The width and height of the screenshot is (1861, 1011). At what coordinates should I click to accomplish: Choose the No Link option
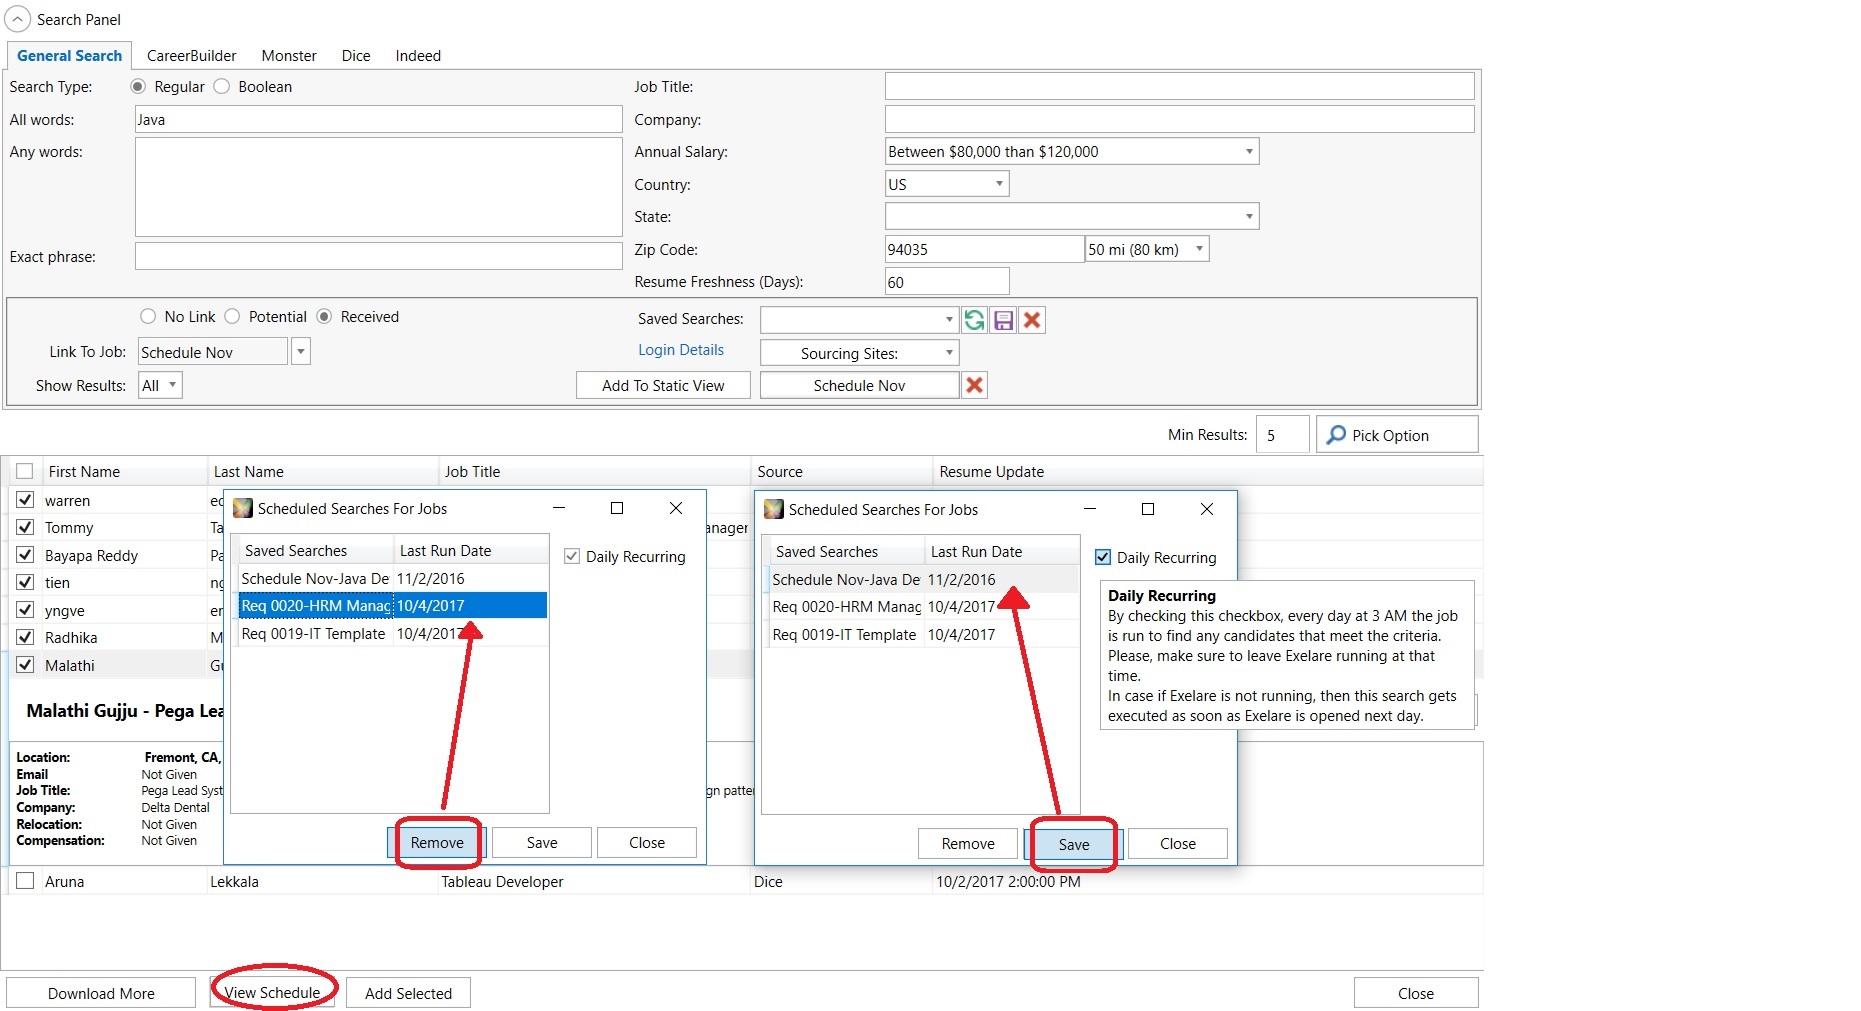pyautogui.click(x=148, y=317)
